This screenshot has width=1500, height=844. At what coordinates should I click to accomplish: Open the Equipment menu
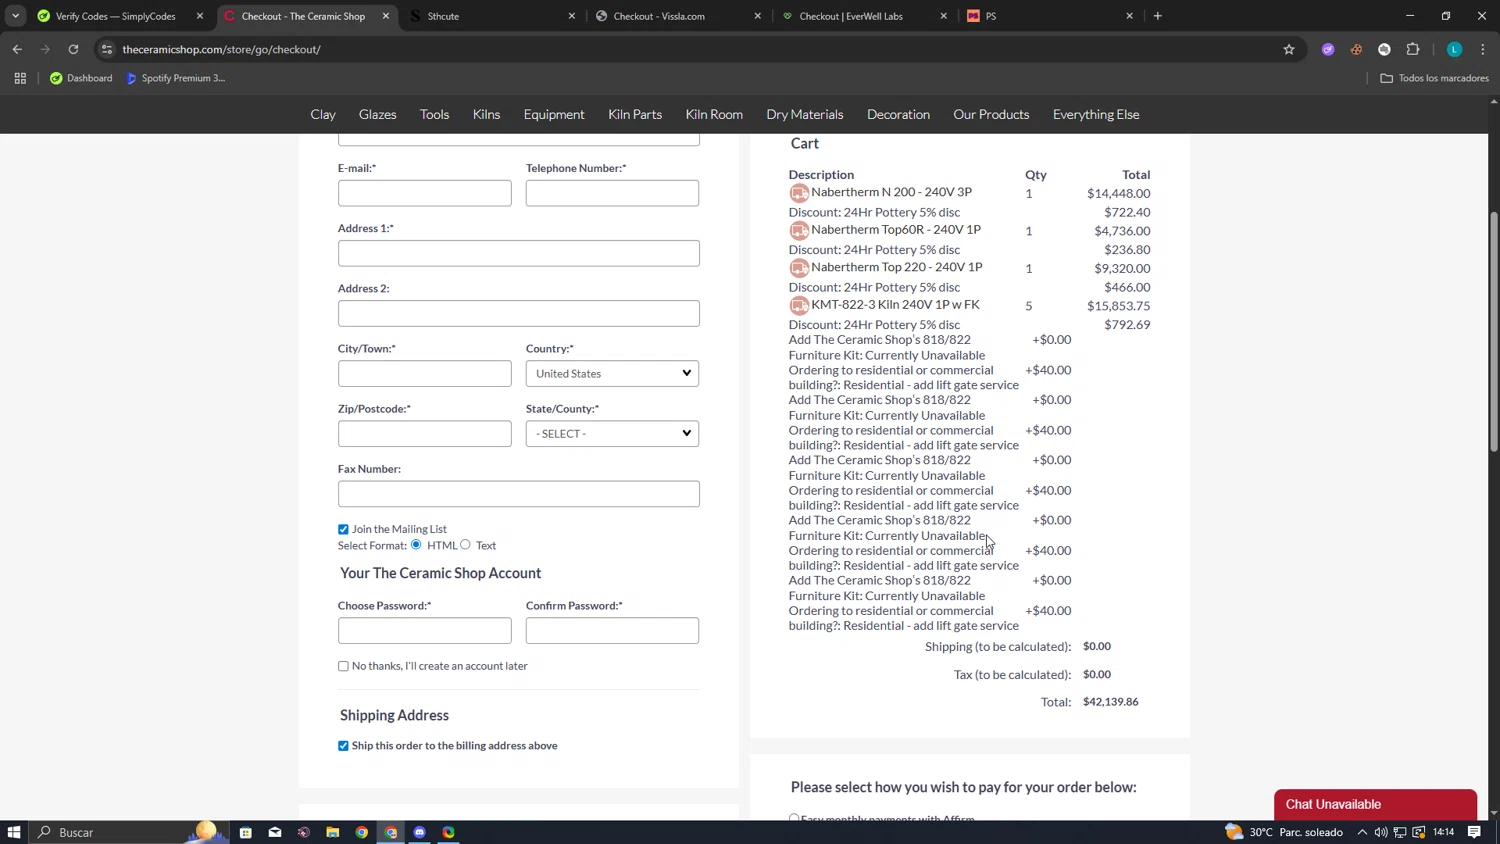554,114
